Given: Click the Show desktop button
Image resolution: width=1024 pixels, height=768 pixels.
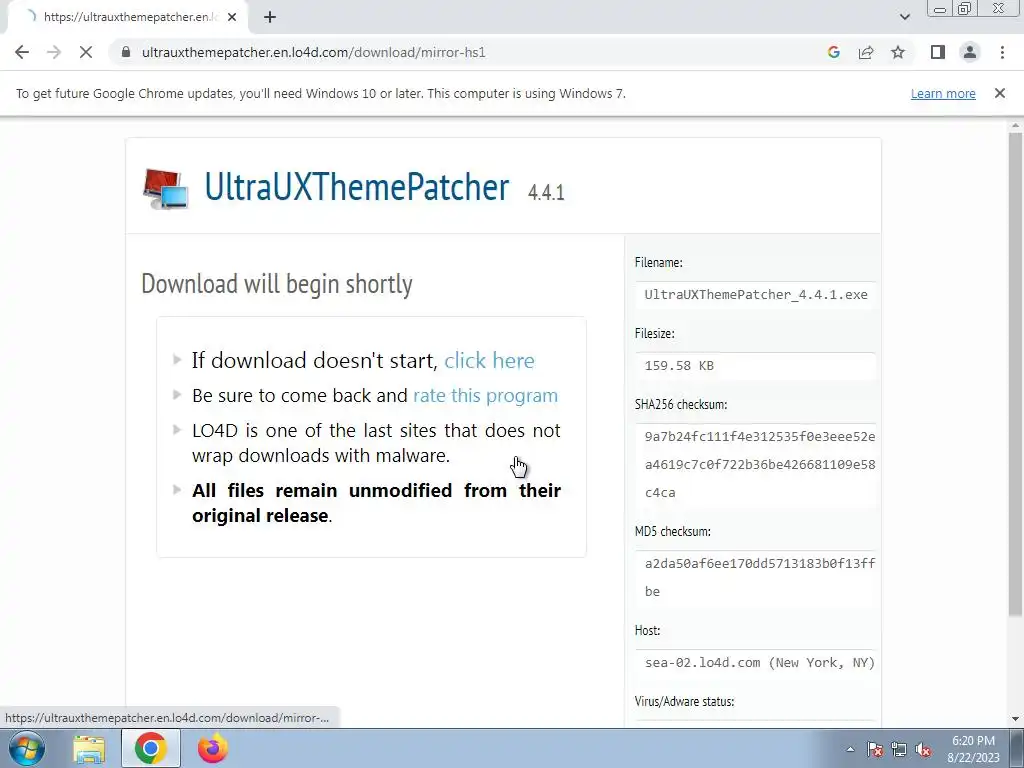Looking at the screenshot, I should click(1017, 748).
